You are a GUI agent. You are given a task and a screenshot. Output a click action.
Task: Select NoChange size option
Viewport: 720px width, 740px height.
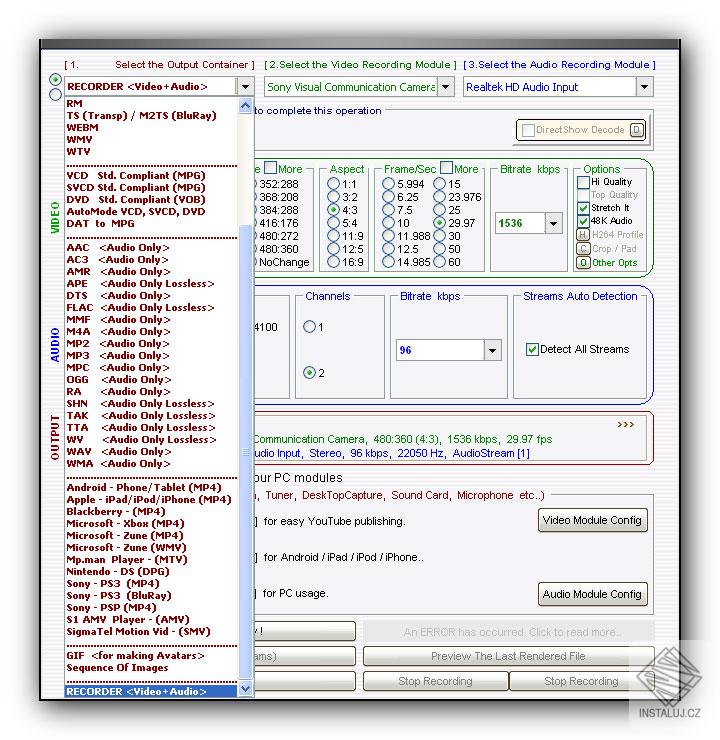[283, 262]
